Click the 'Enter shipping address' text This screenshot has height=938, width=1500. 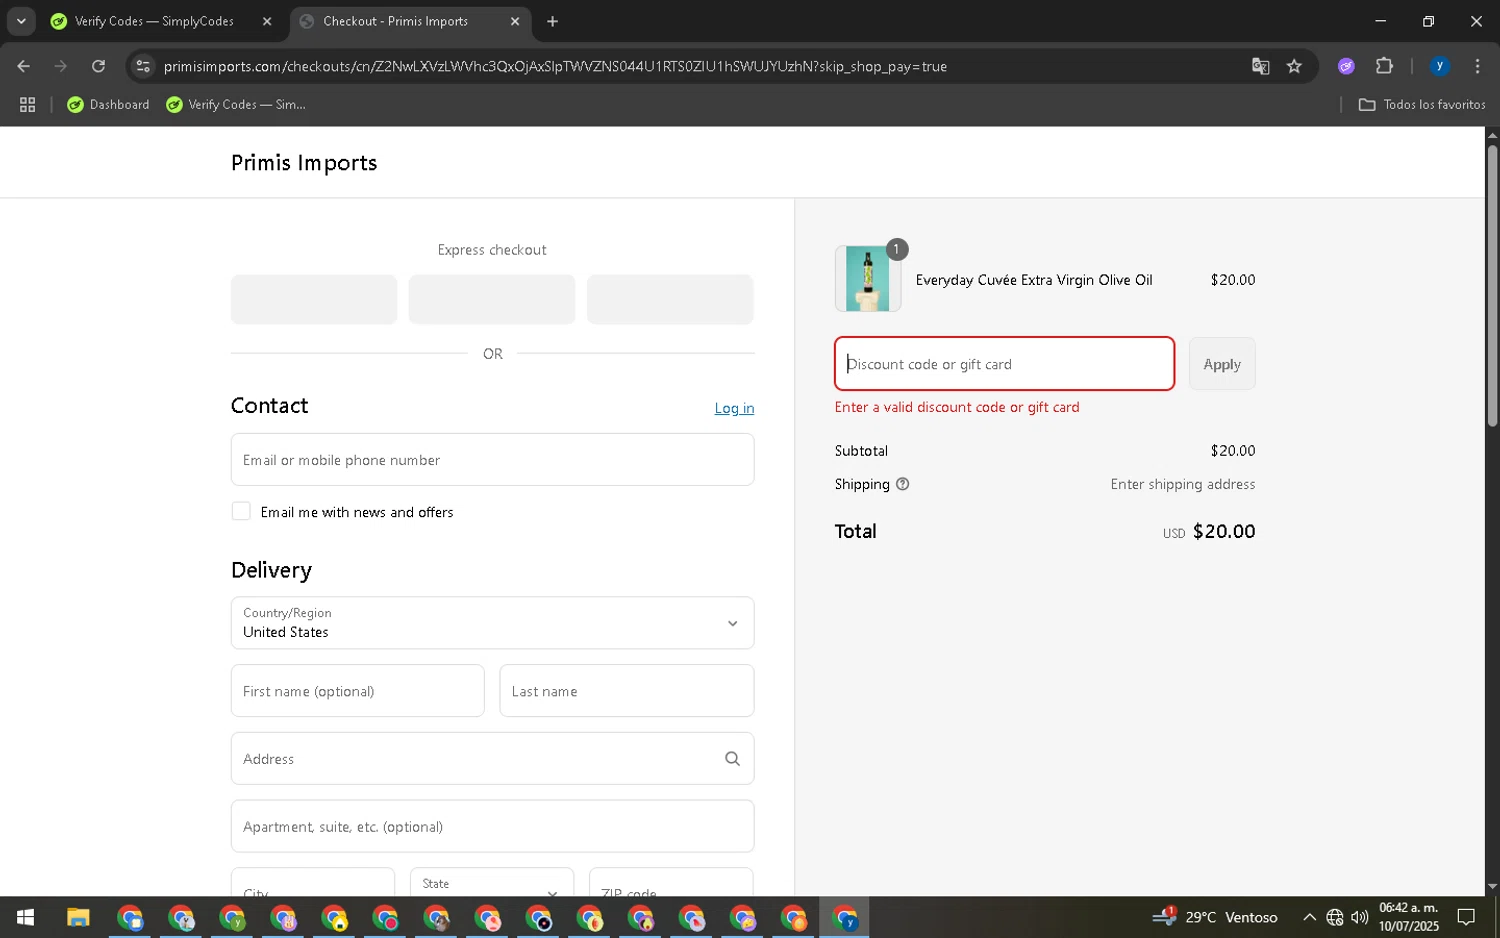tap(1182, 484)
